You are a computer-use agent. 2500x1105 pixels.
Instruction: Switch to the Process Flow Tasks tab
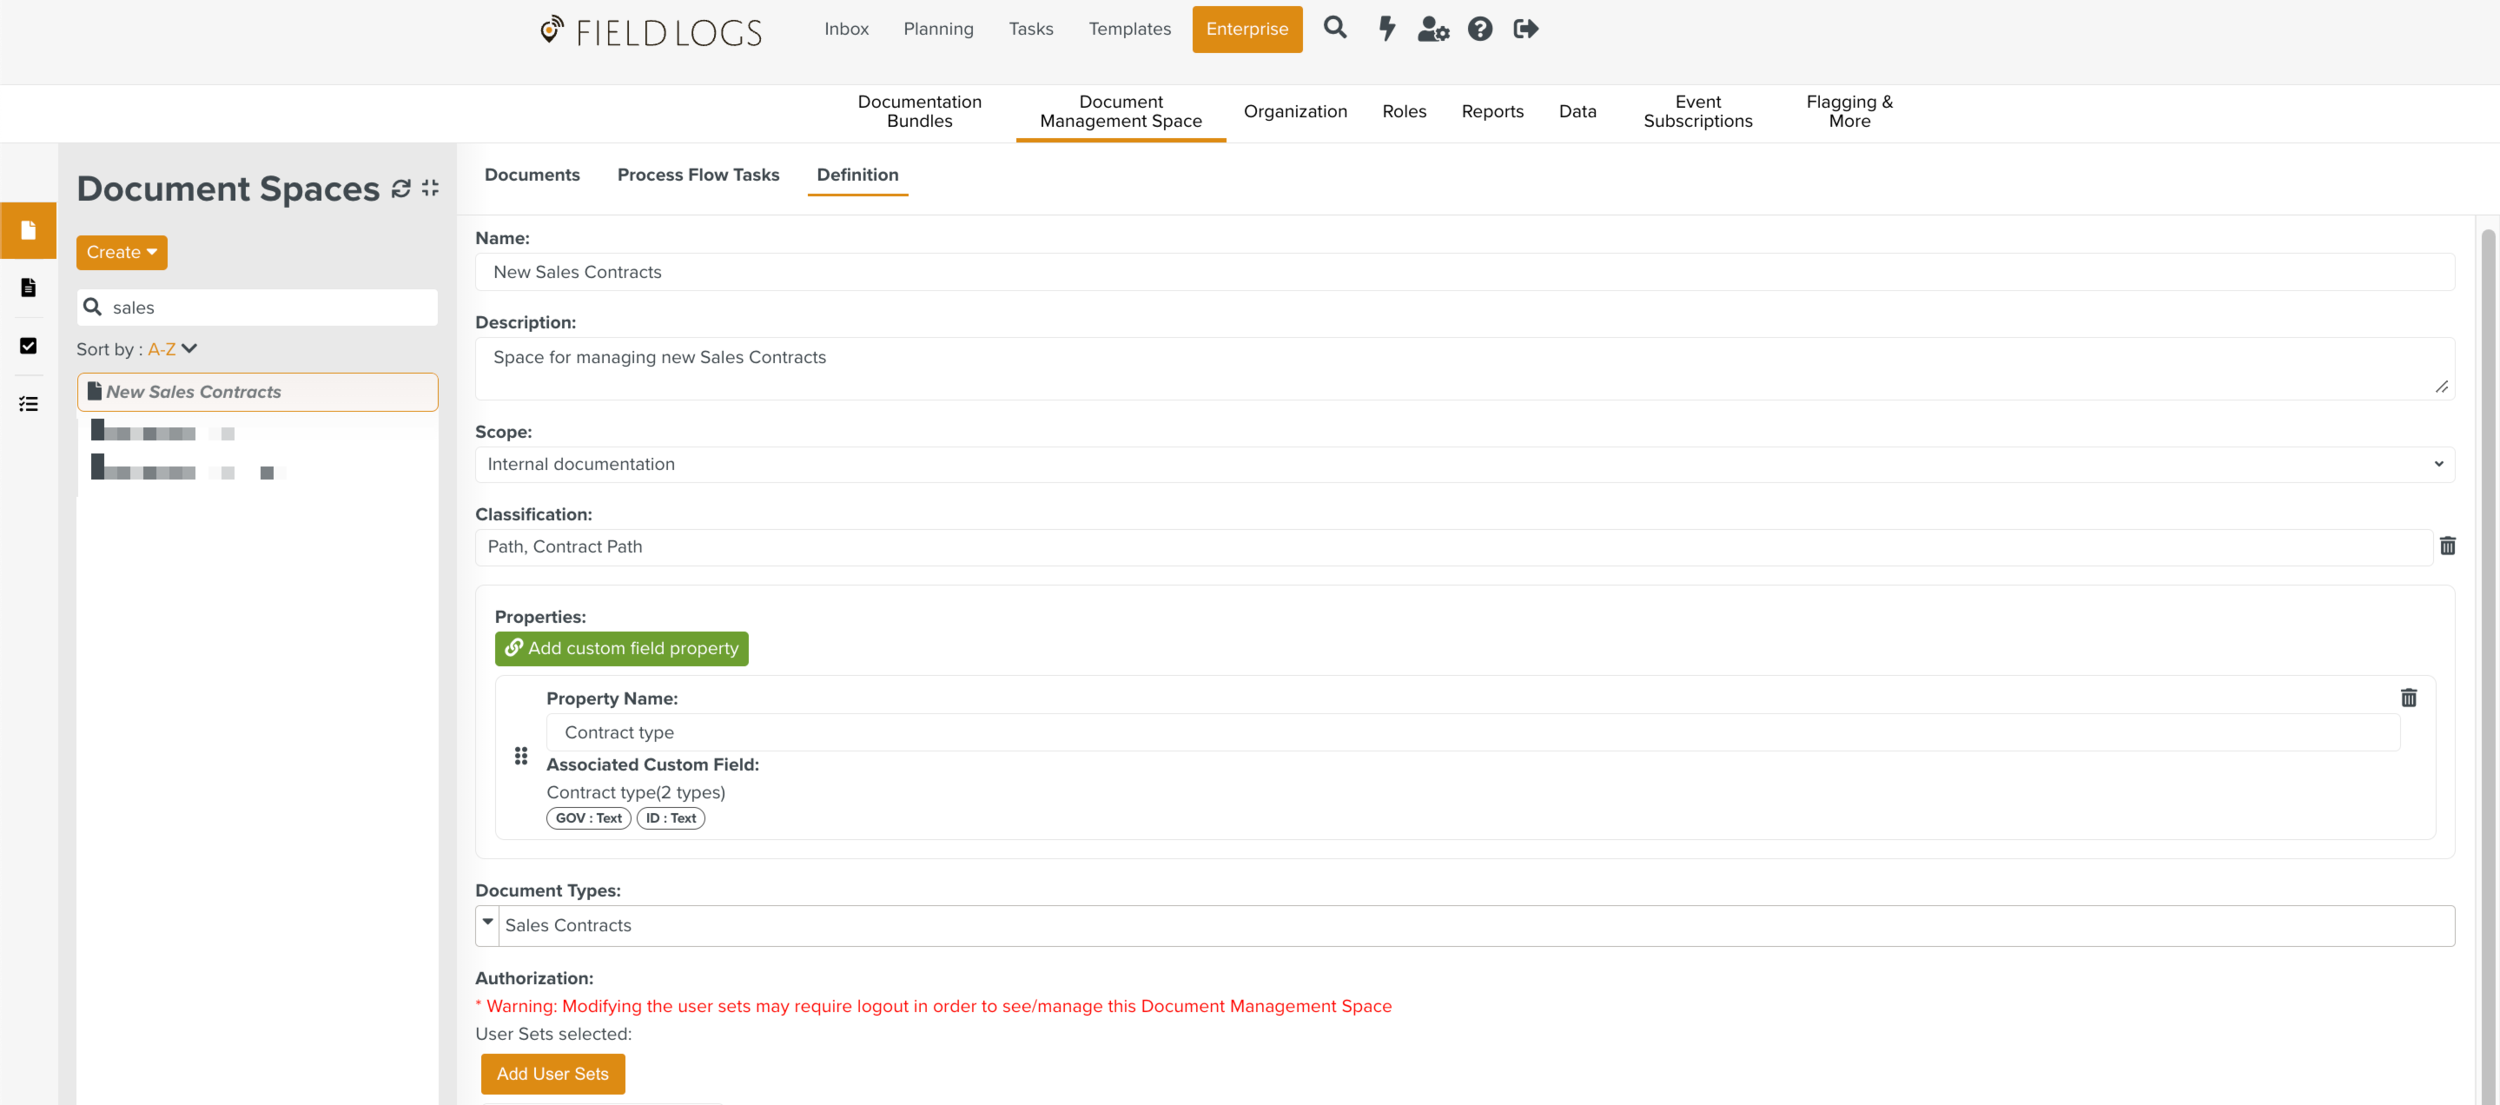tap(698, 175)
